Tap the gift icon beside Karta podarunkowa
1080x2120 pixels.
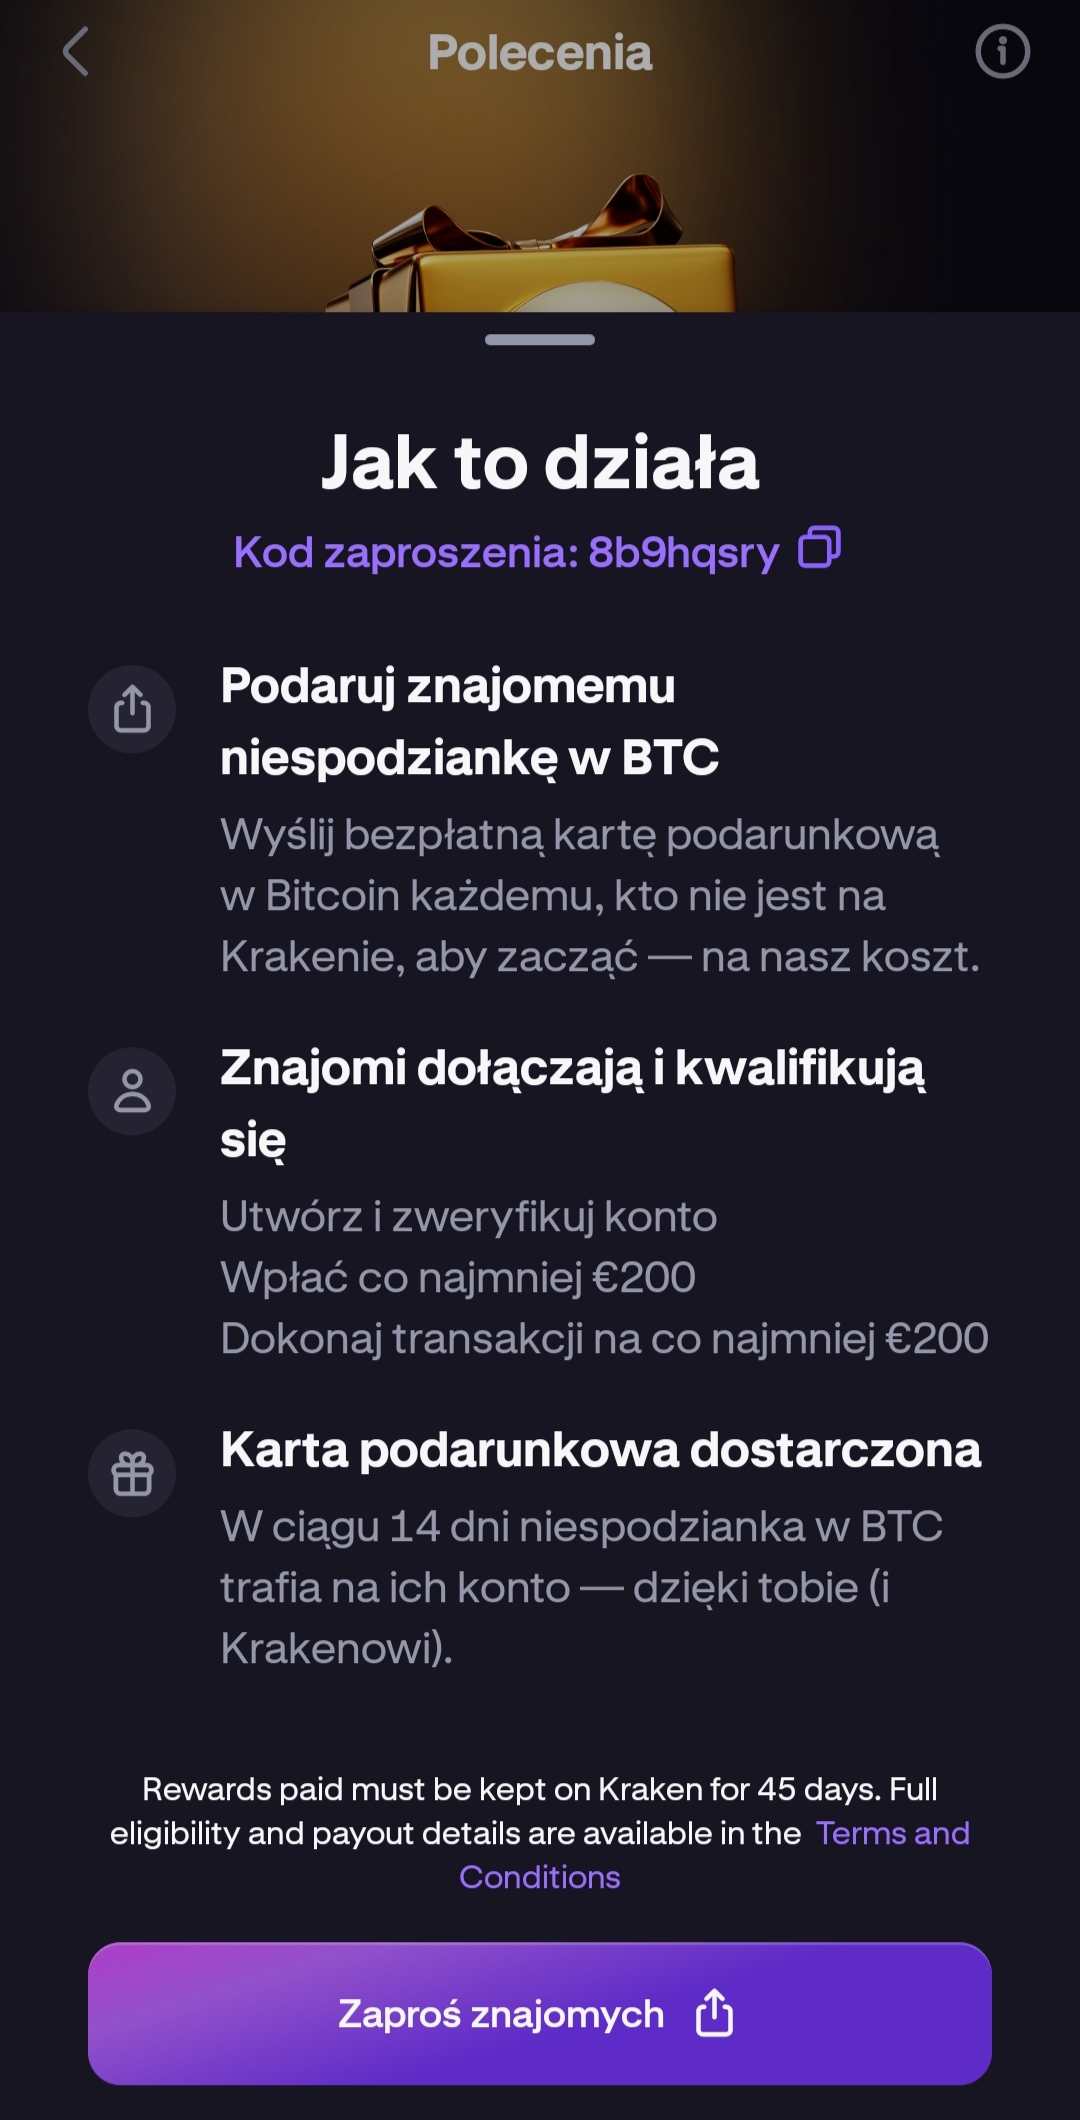point(132,1473)
